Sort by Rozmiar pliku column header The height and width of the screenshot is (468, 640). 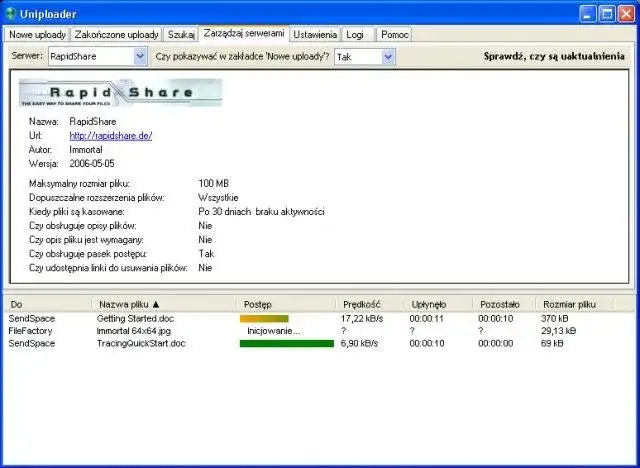point(575,304)
